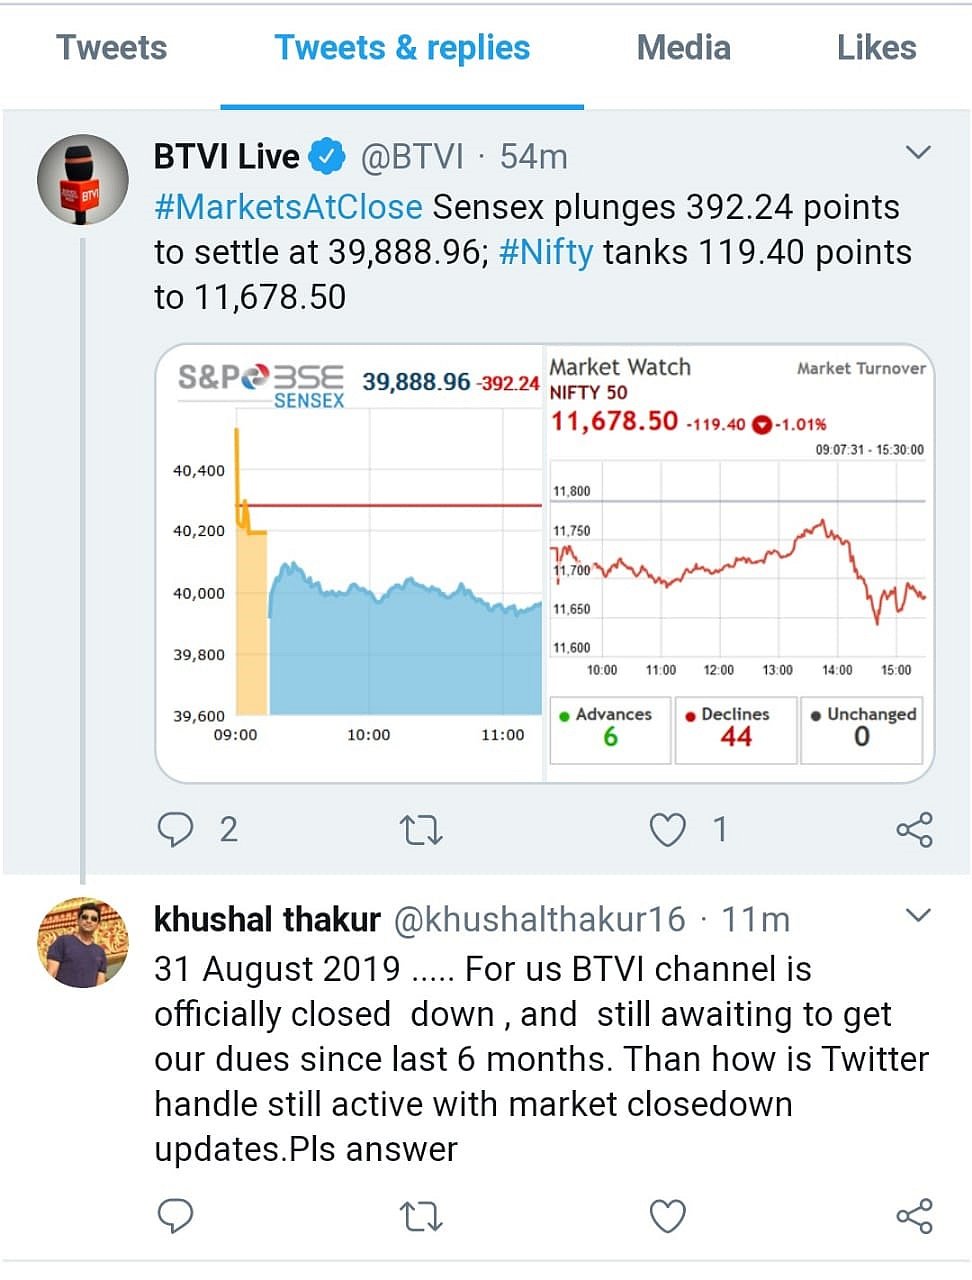Like the BTVI Live tweet
The image size is (972, 1280).
(668, 830)
